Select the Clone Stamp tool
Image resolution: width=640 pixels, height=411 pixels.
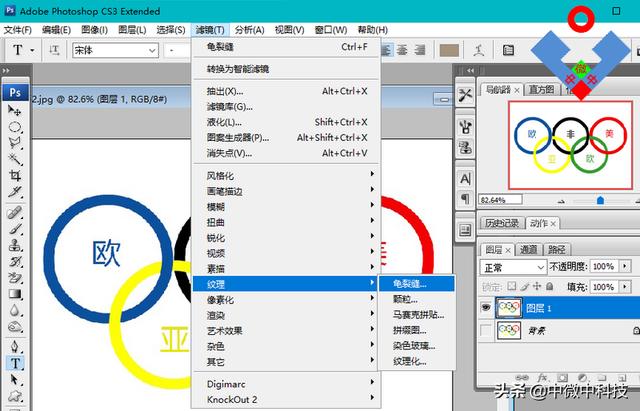pos(15,245)
